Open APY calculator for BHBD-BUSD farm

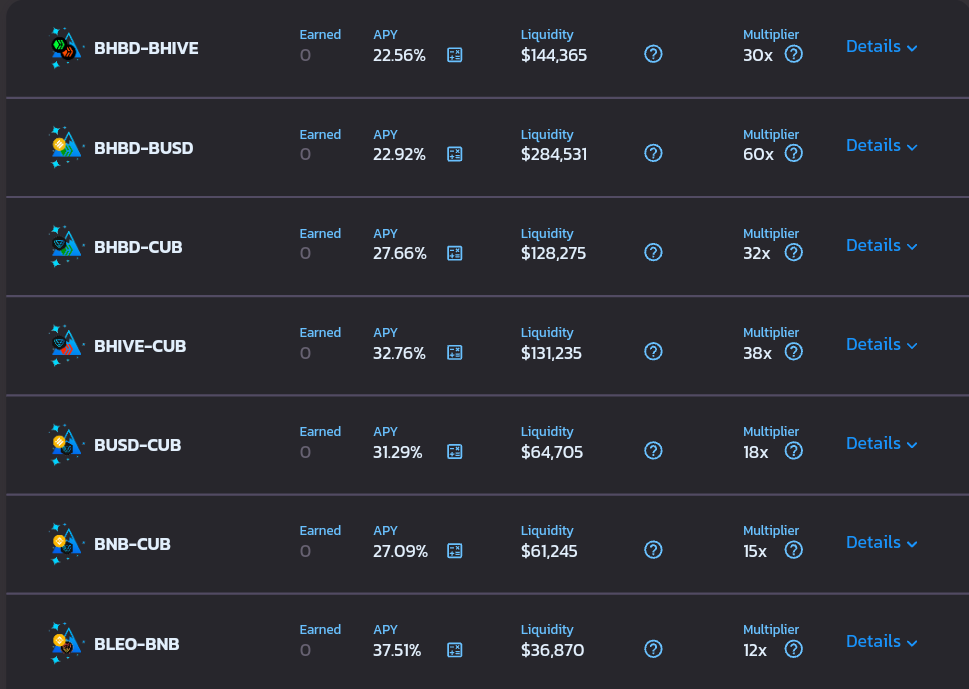[x=454, y=154]
